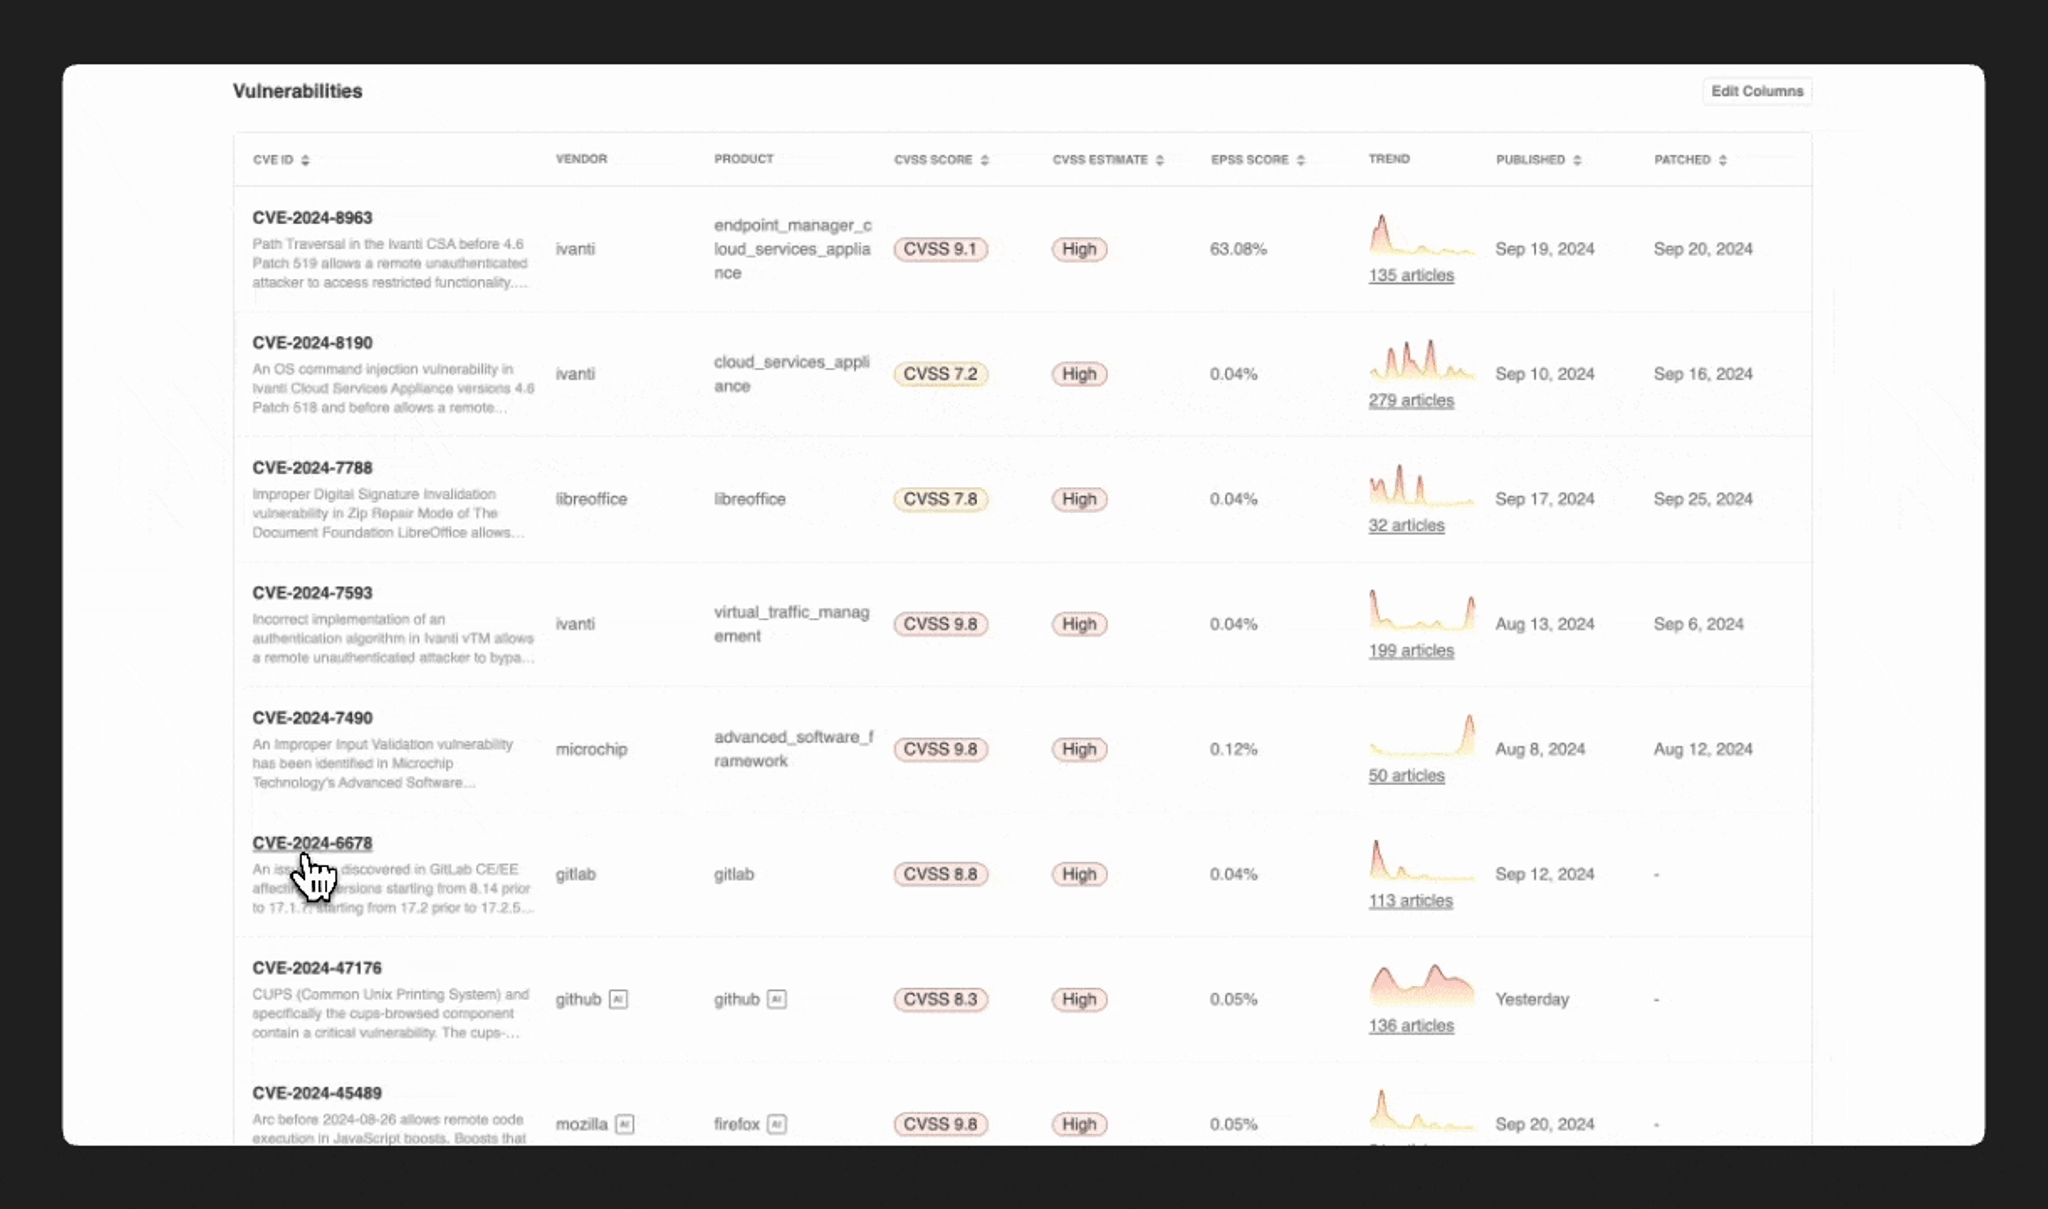Click the 63.08% EPSS score
The height and width of the screenshot is (1209, 2048).
(1238, 249)
